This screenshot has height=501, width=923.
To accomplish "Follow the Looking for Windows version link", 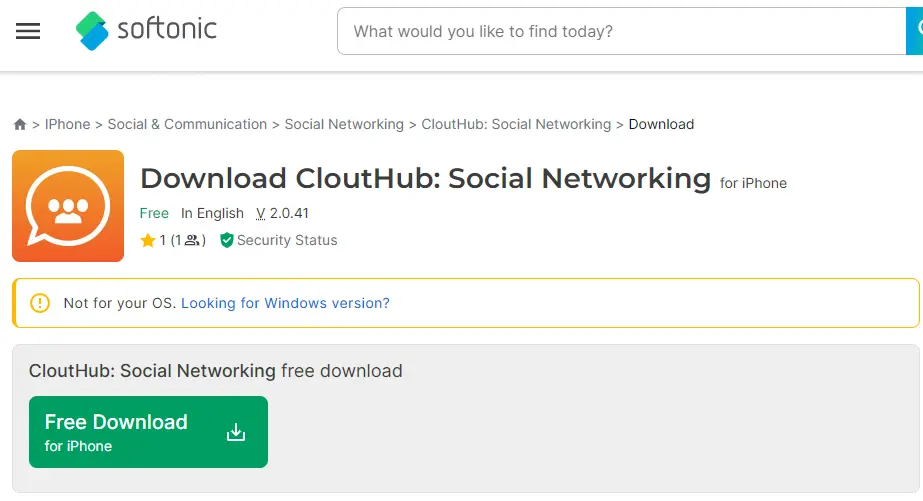I will click(285, 303).
